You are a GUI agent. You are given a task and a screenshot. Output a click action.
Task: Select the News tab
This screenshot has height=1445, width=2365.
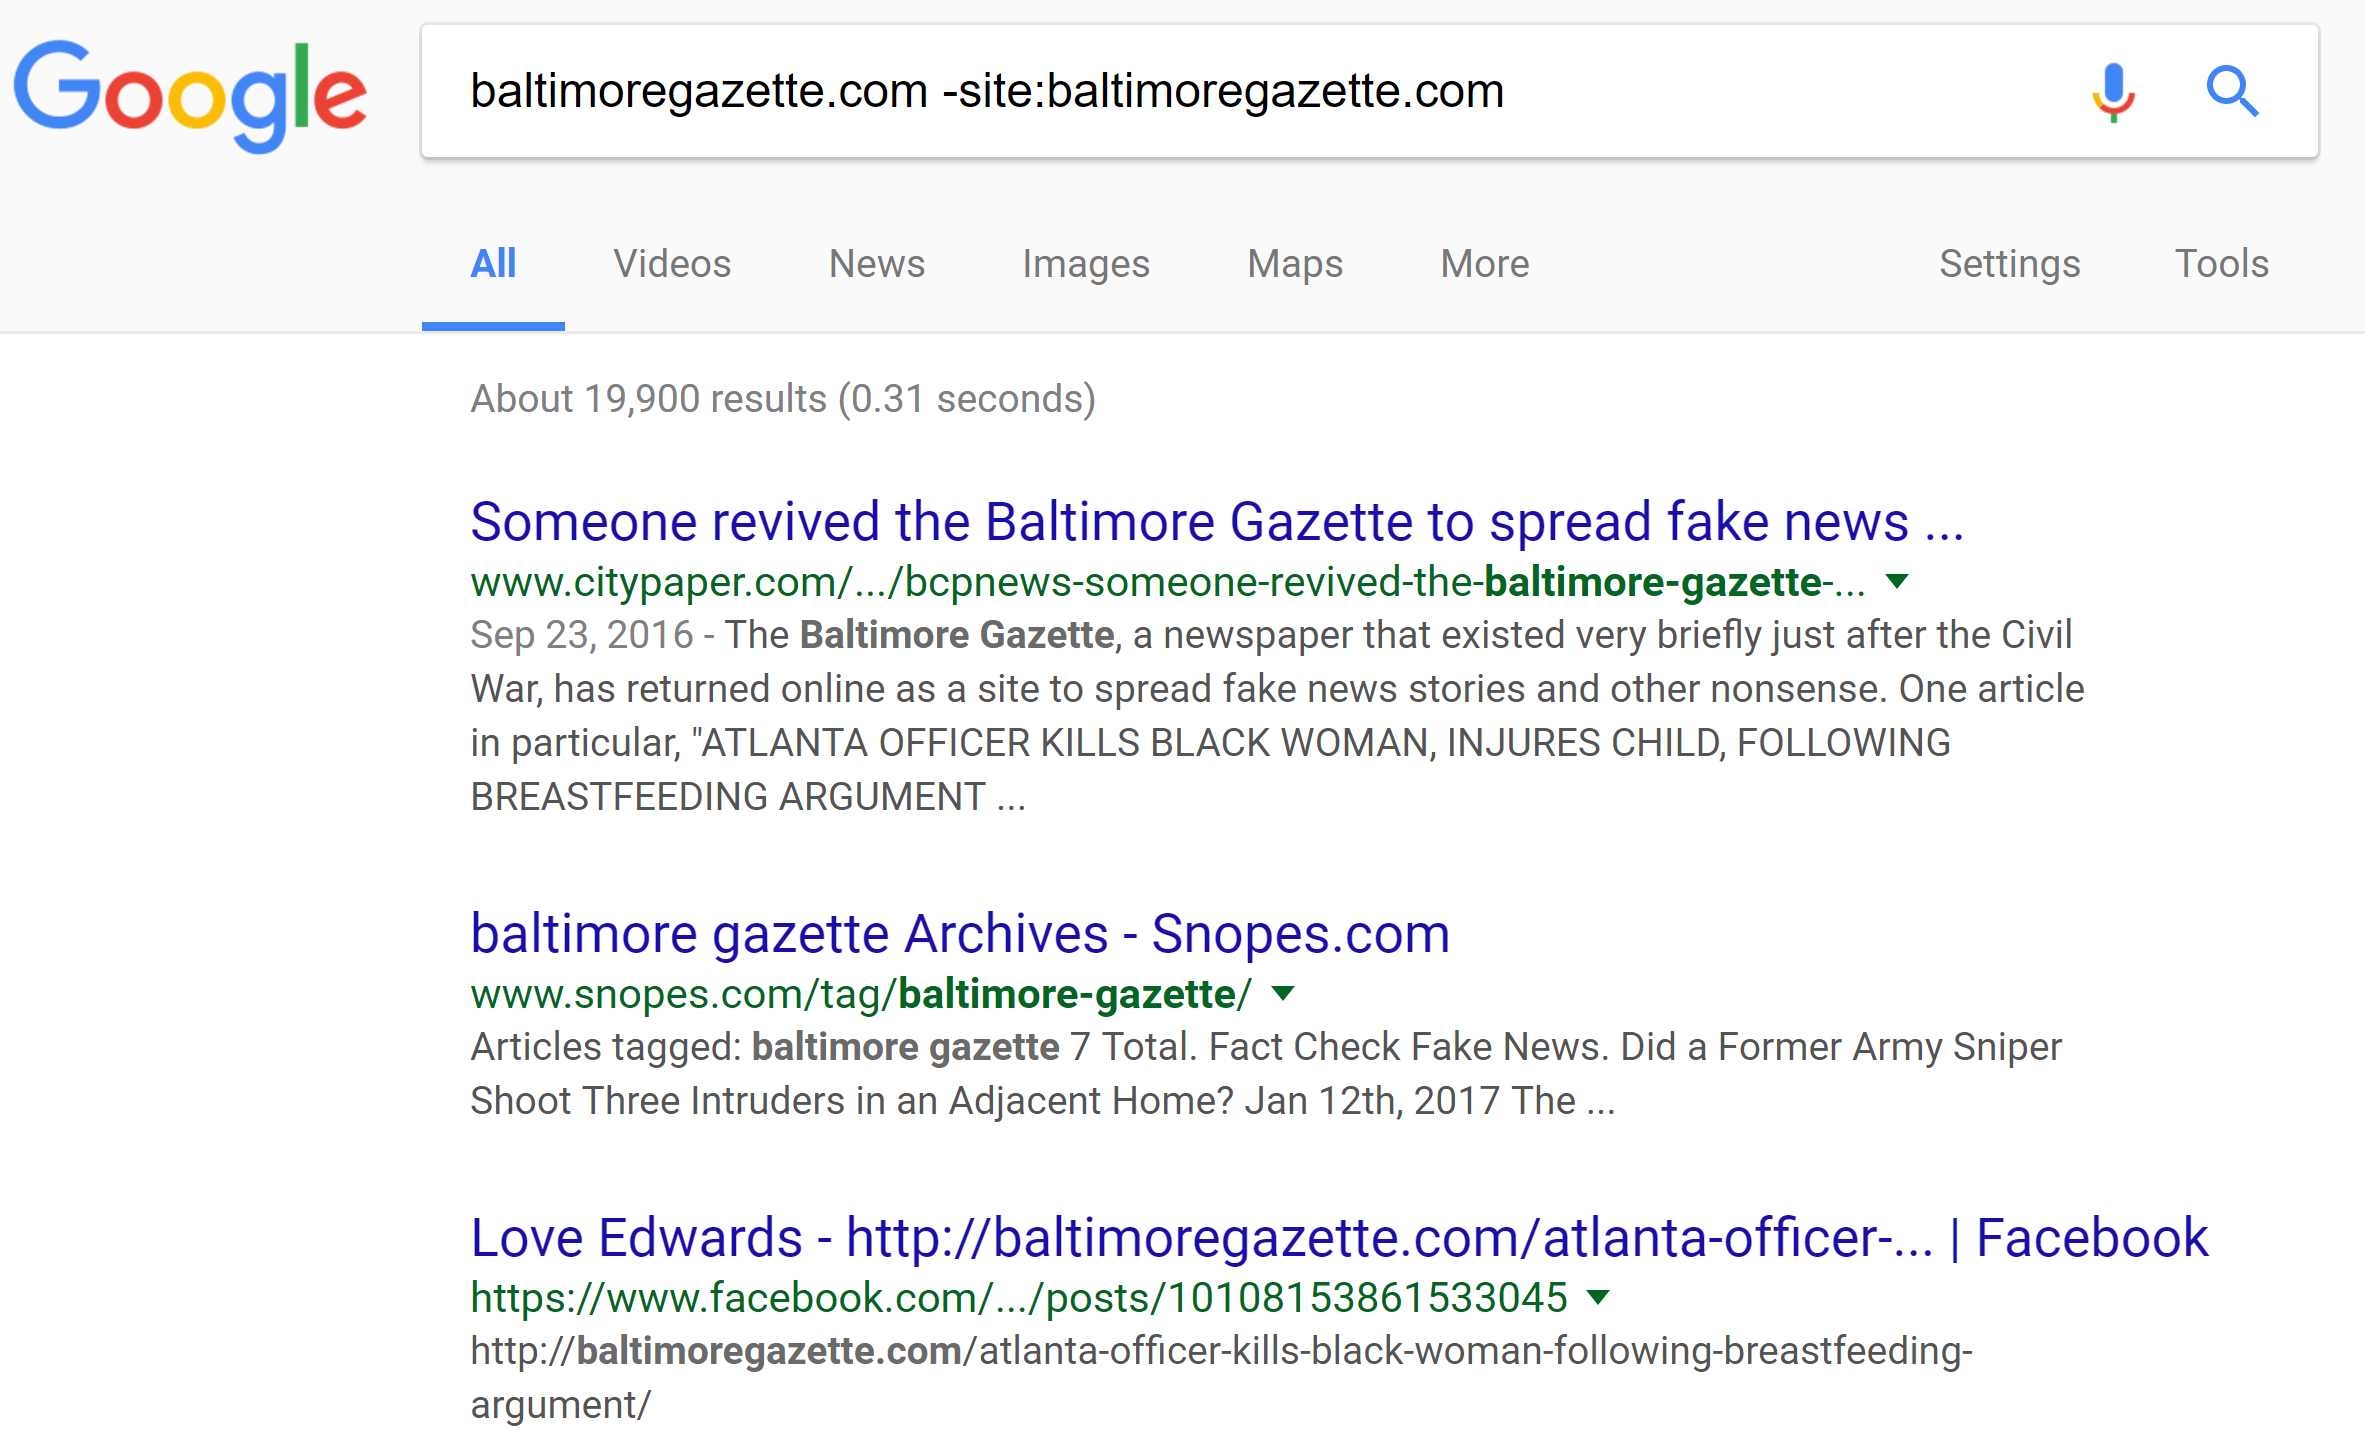875,262
